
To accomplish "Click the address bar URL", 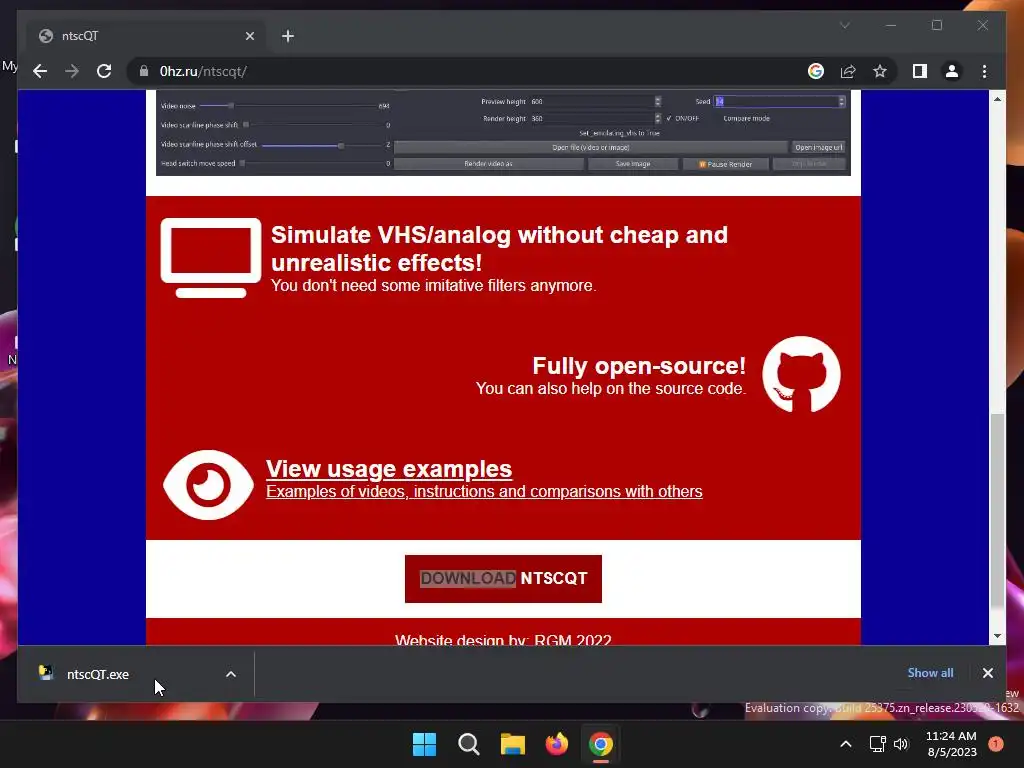I will coord(203,71).
